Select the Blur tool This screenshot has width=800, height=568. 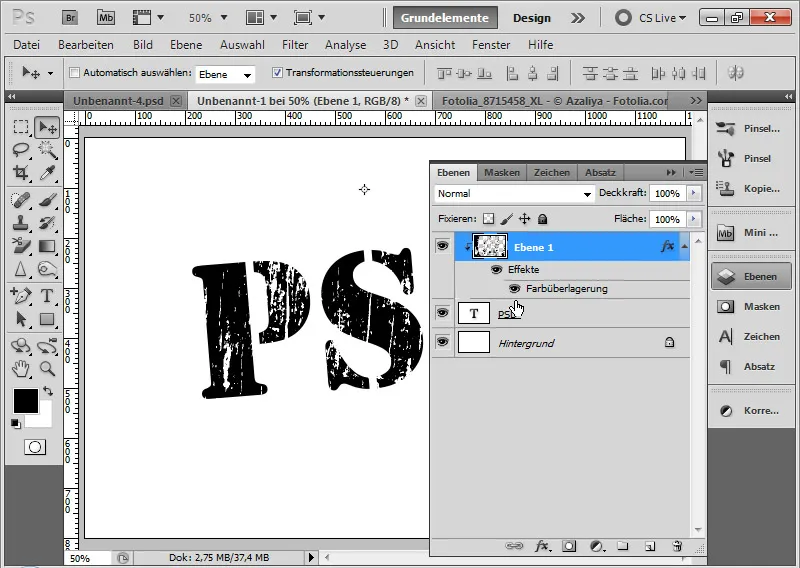click(x=21, y=269)
